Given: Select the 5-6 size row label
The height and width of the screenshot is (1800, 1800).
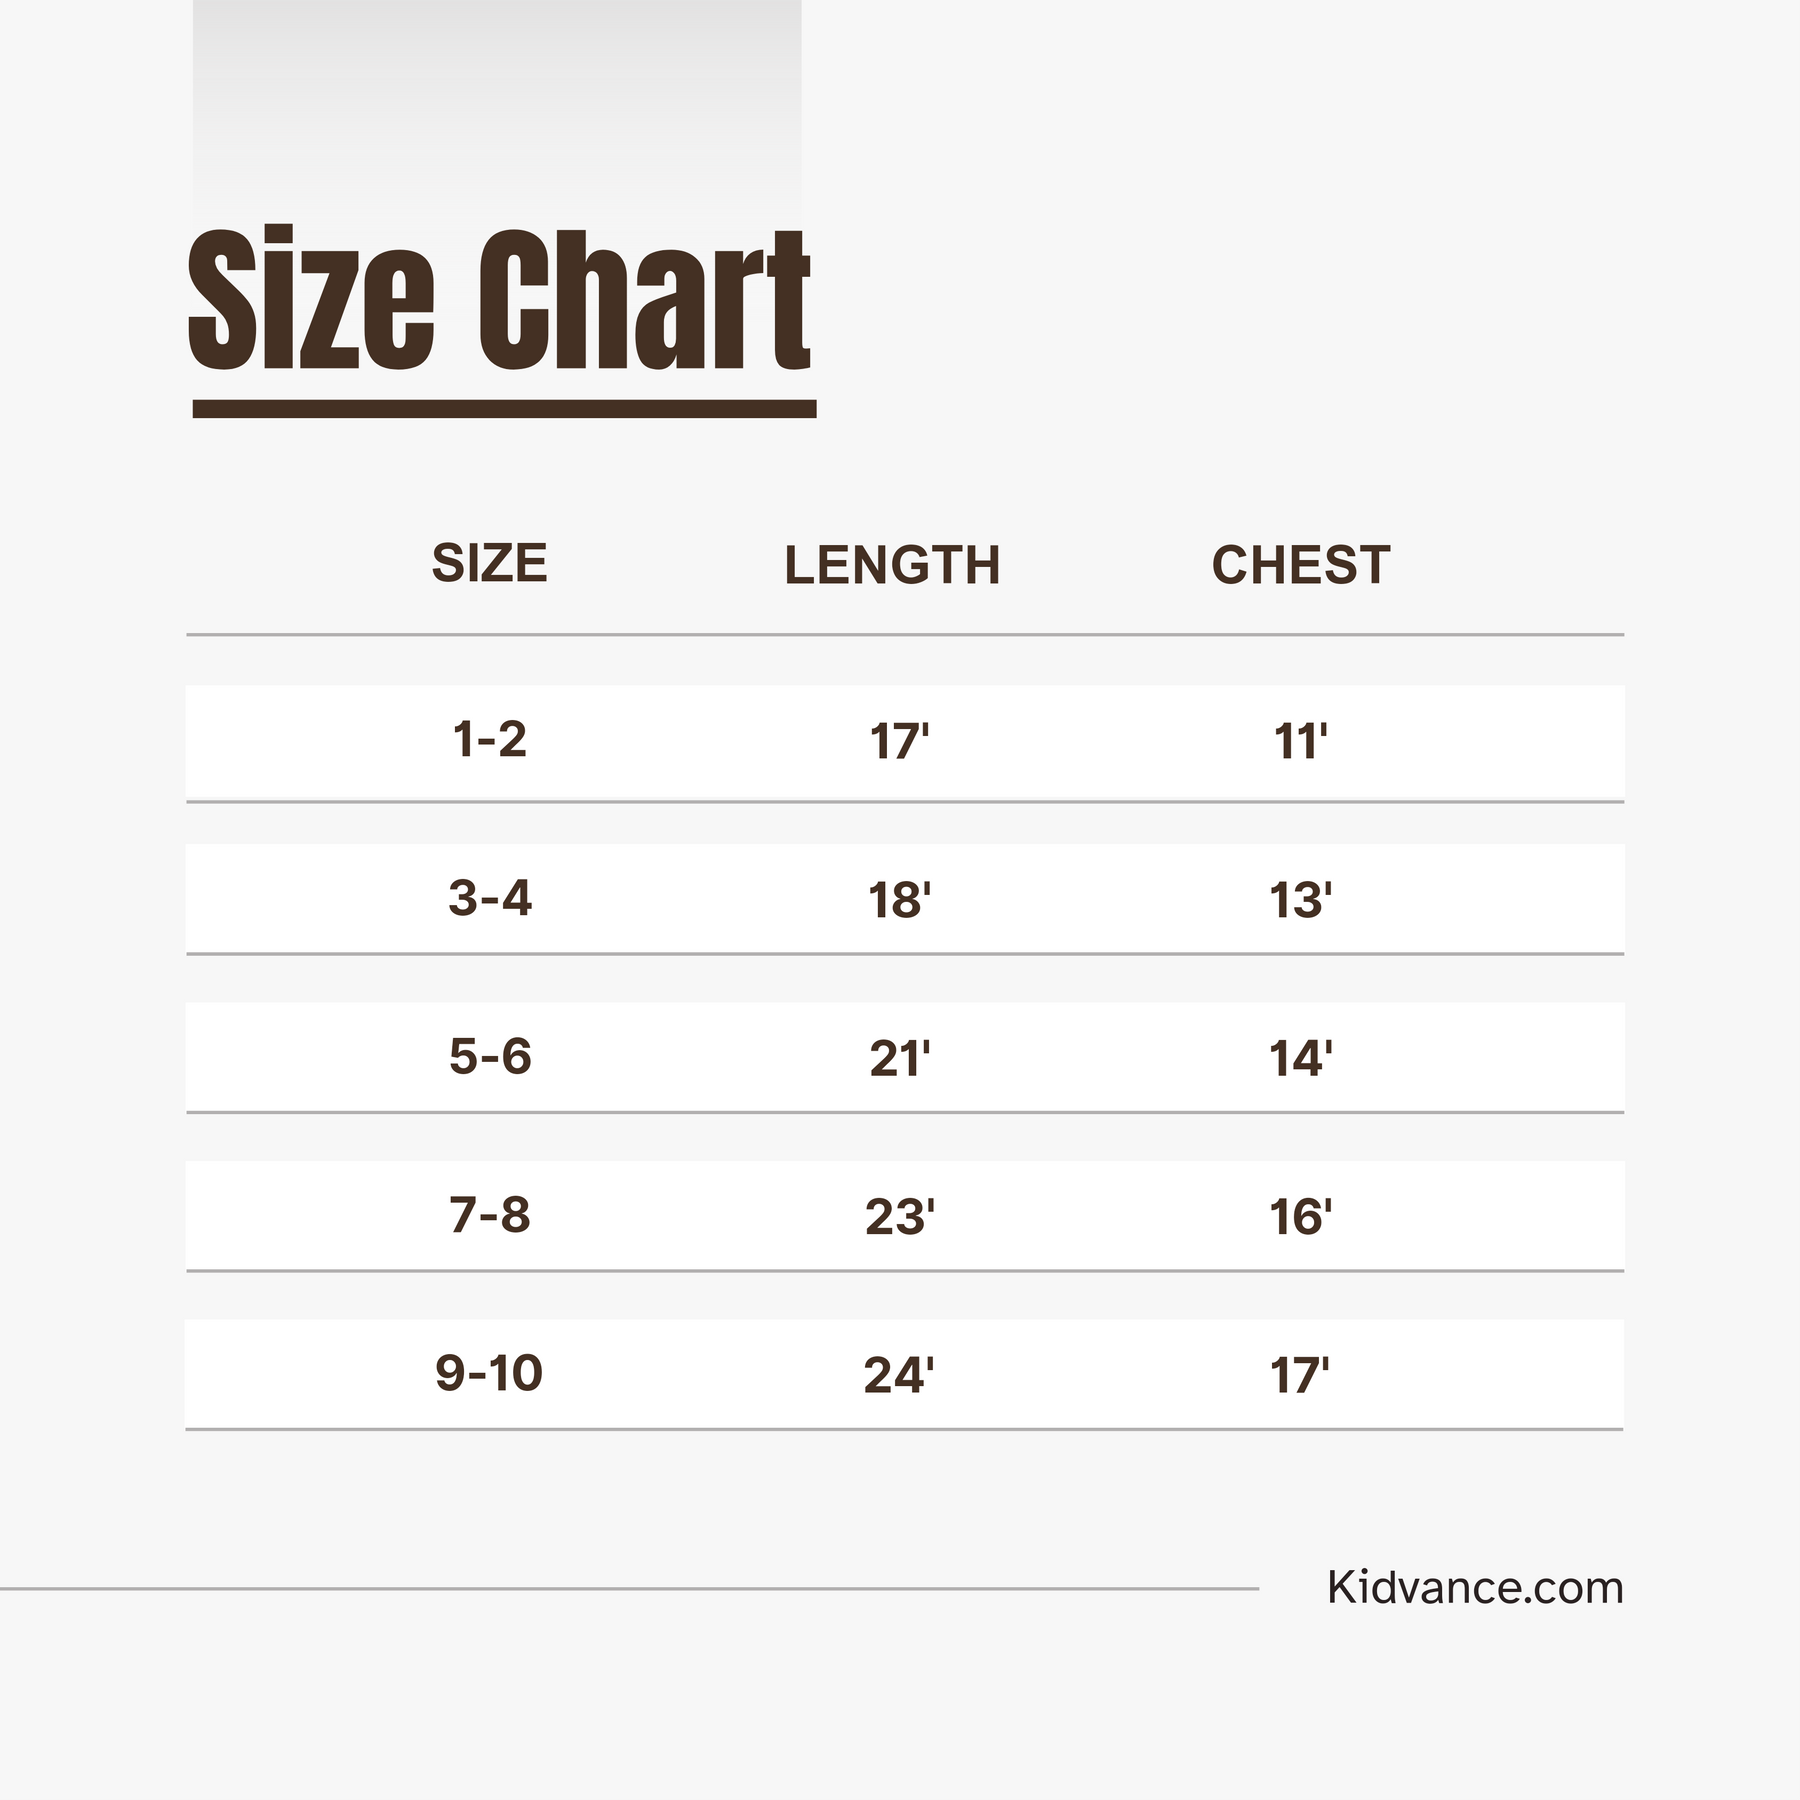Looking at the screenshot, I should pos(489,1057).
